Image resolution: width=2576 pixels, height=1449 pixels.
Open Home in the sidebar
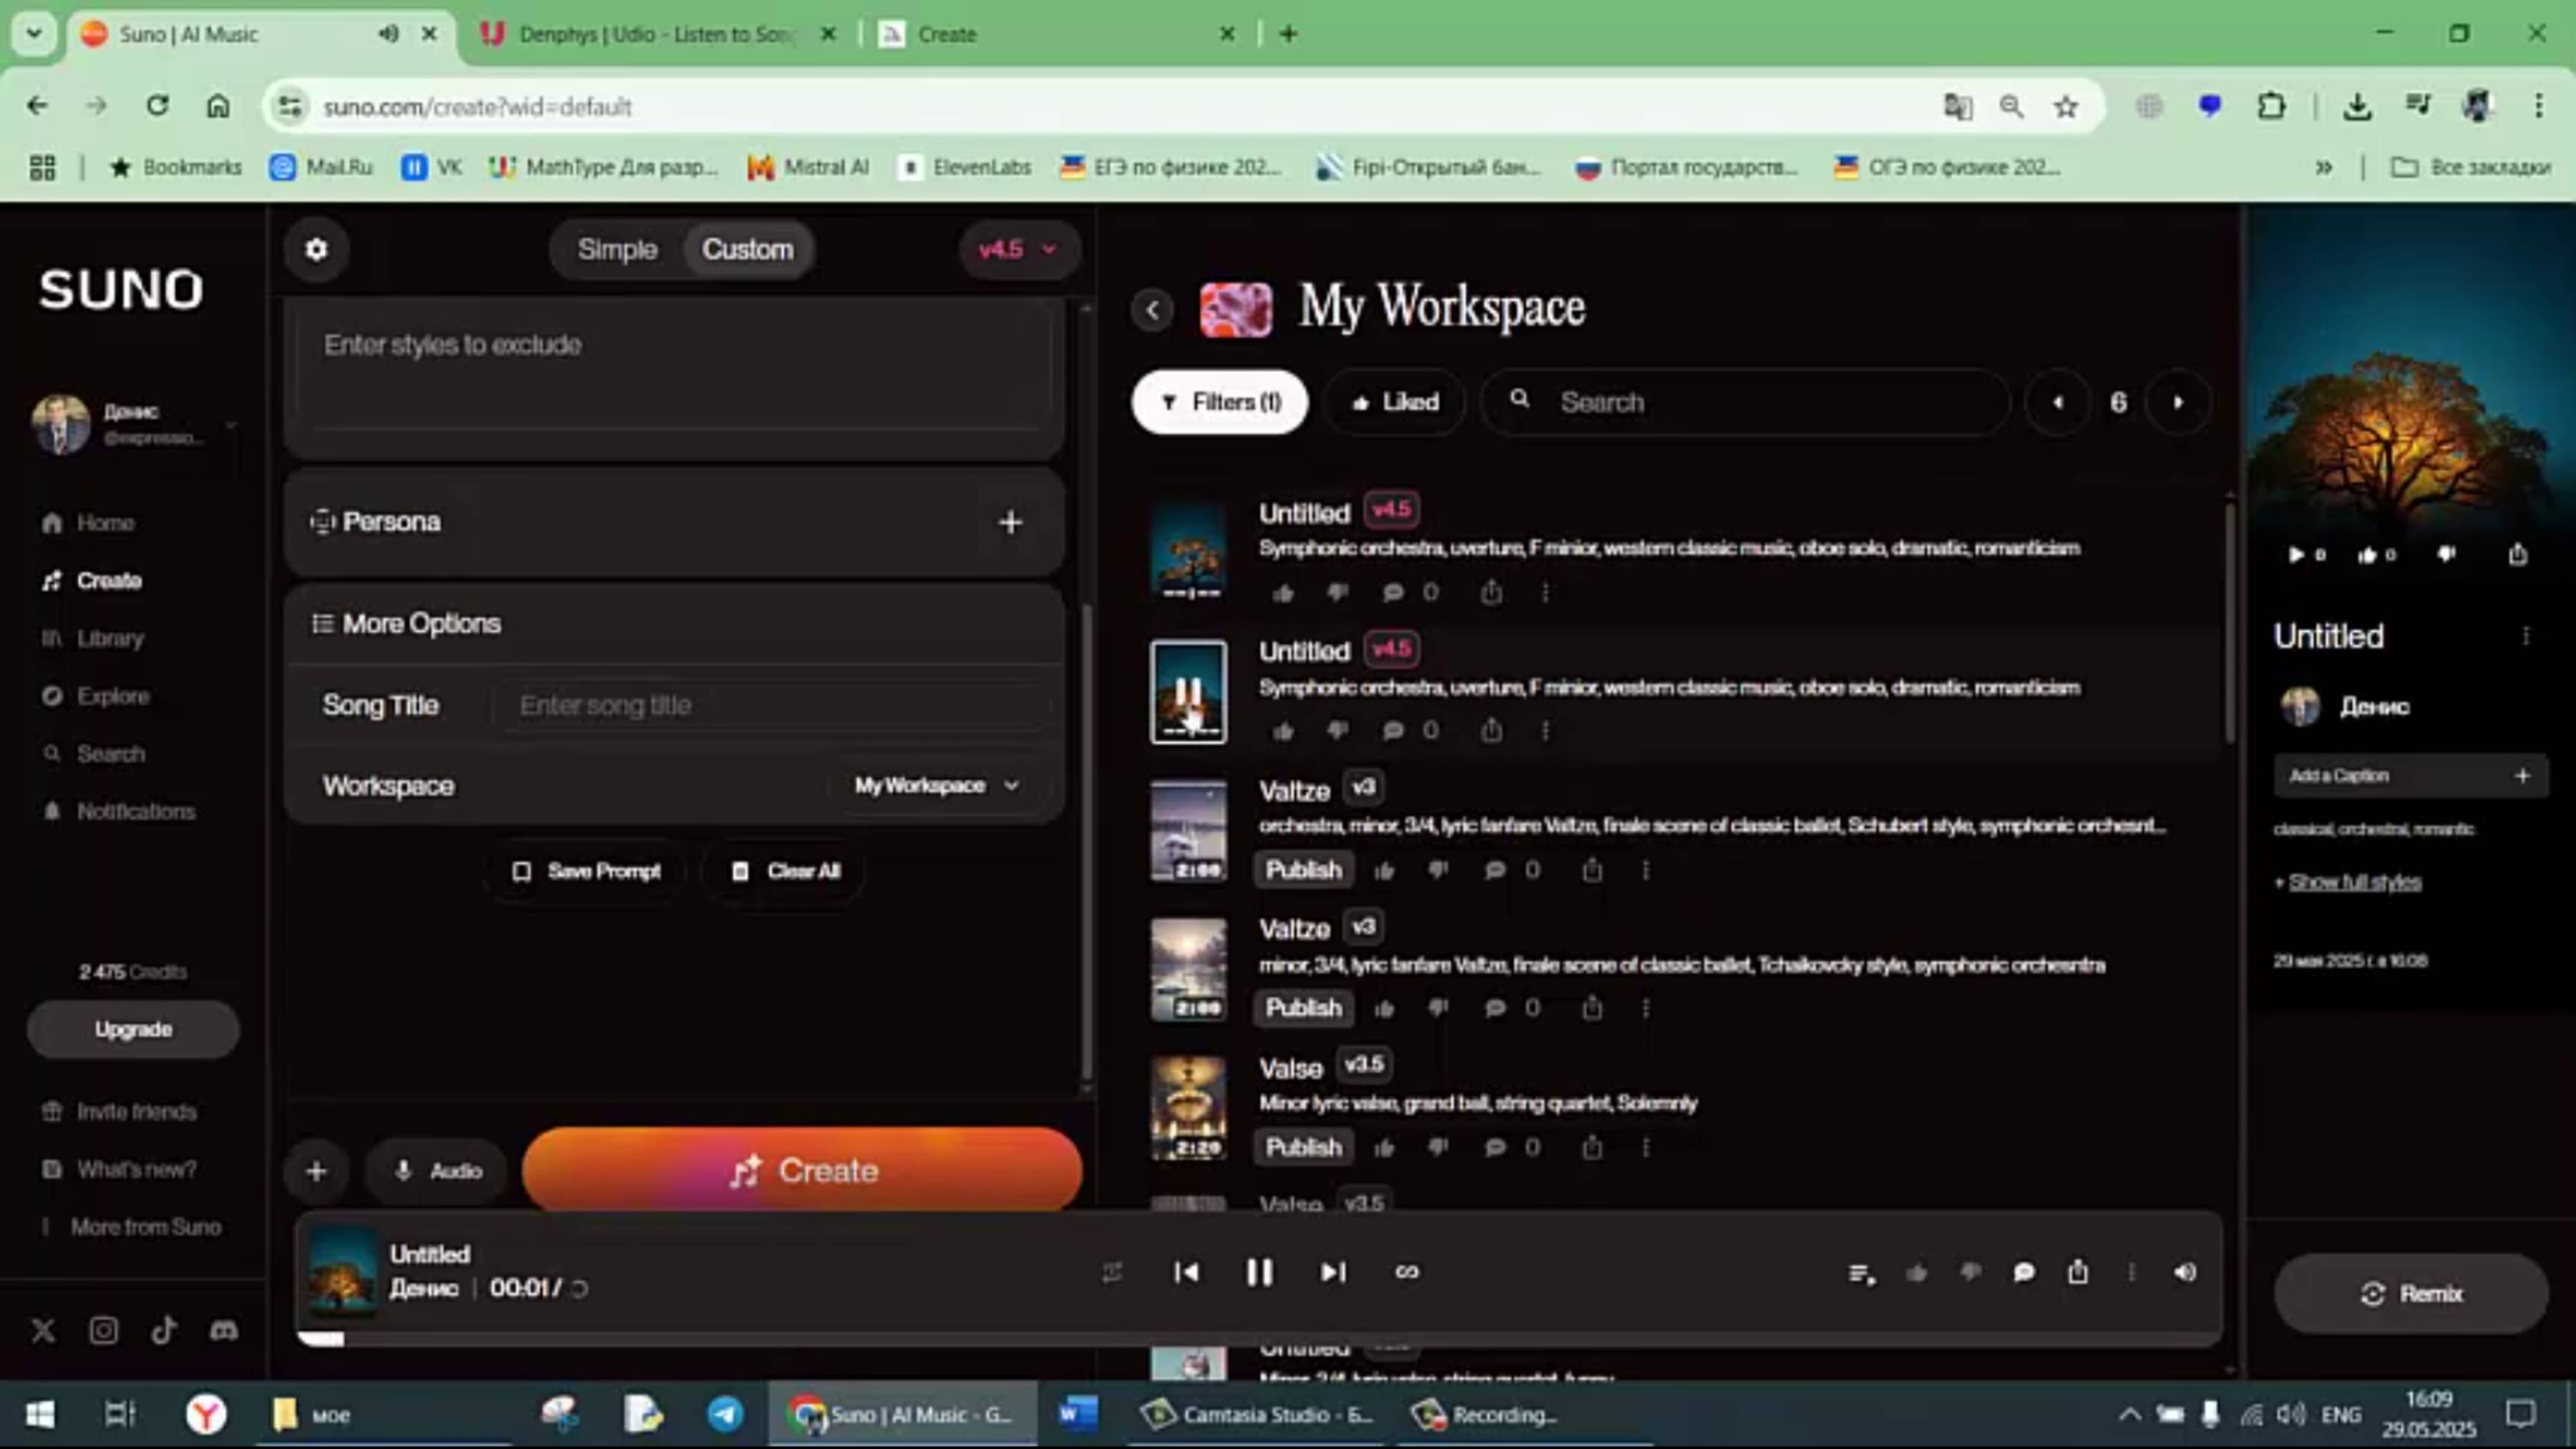pos(89,523)
